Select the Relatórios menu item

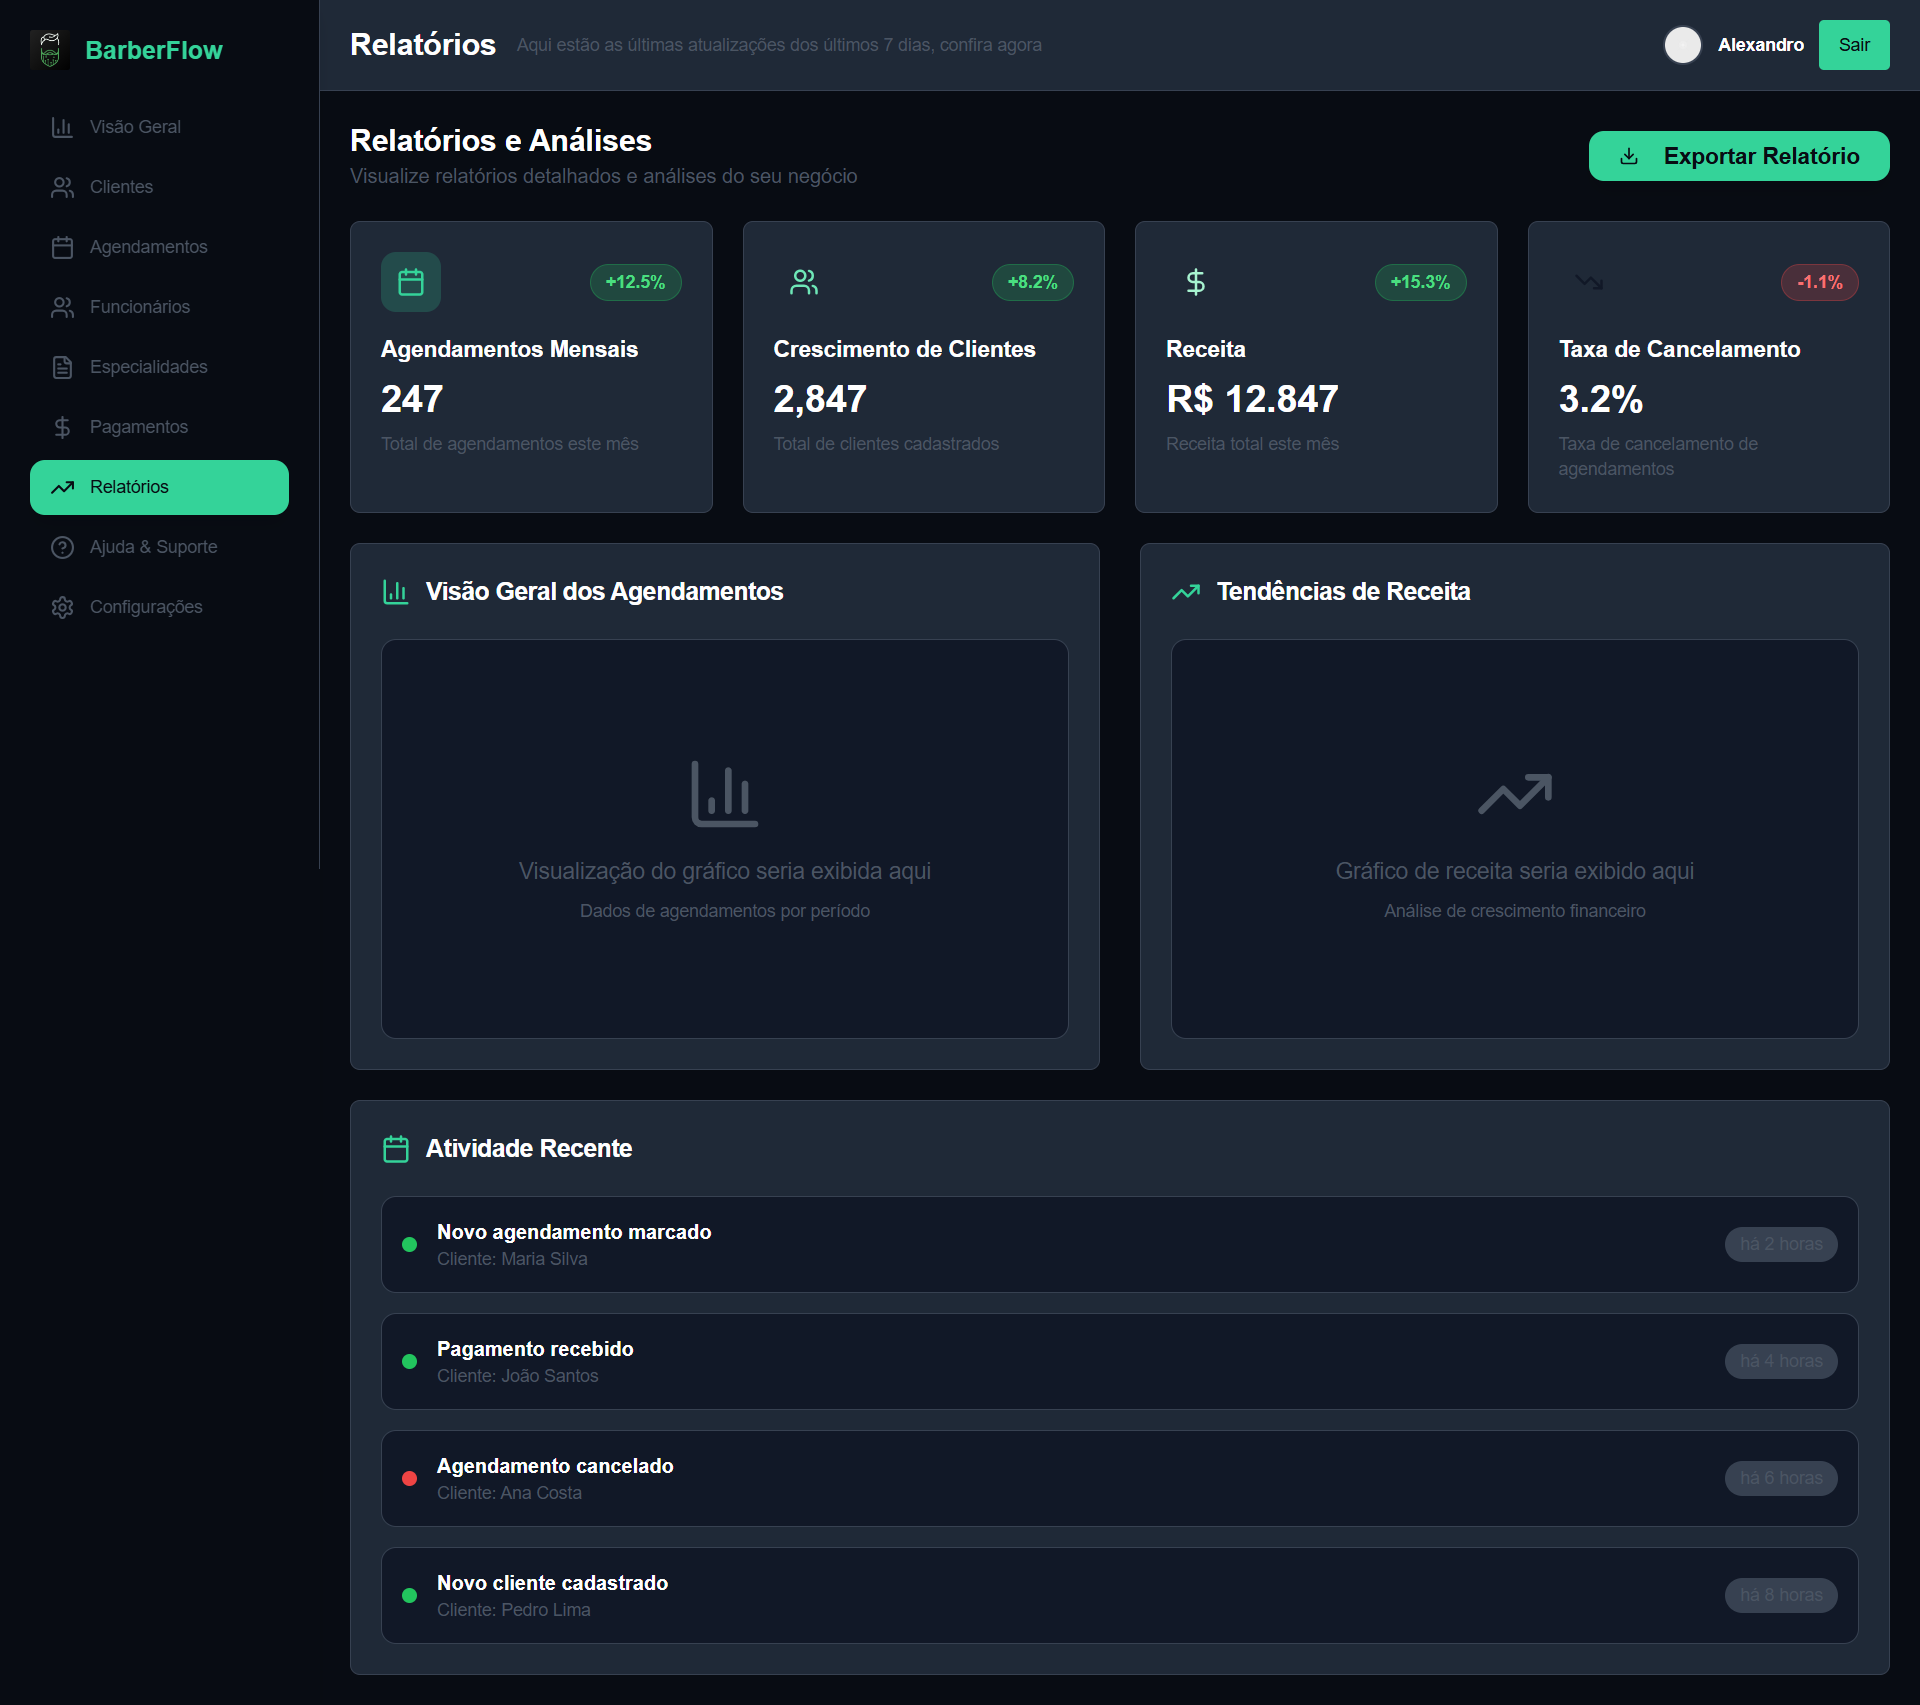[x=159, y=487]
